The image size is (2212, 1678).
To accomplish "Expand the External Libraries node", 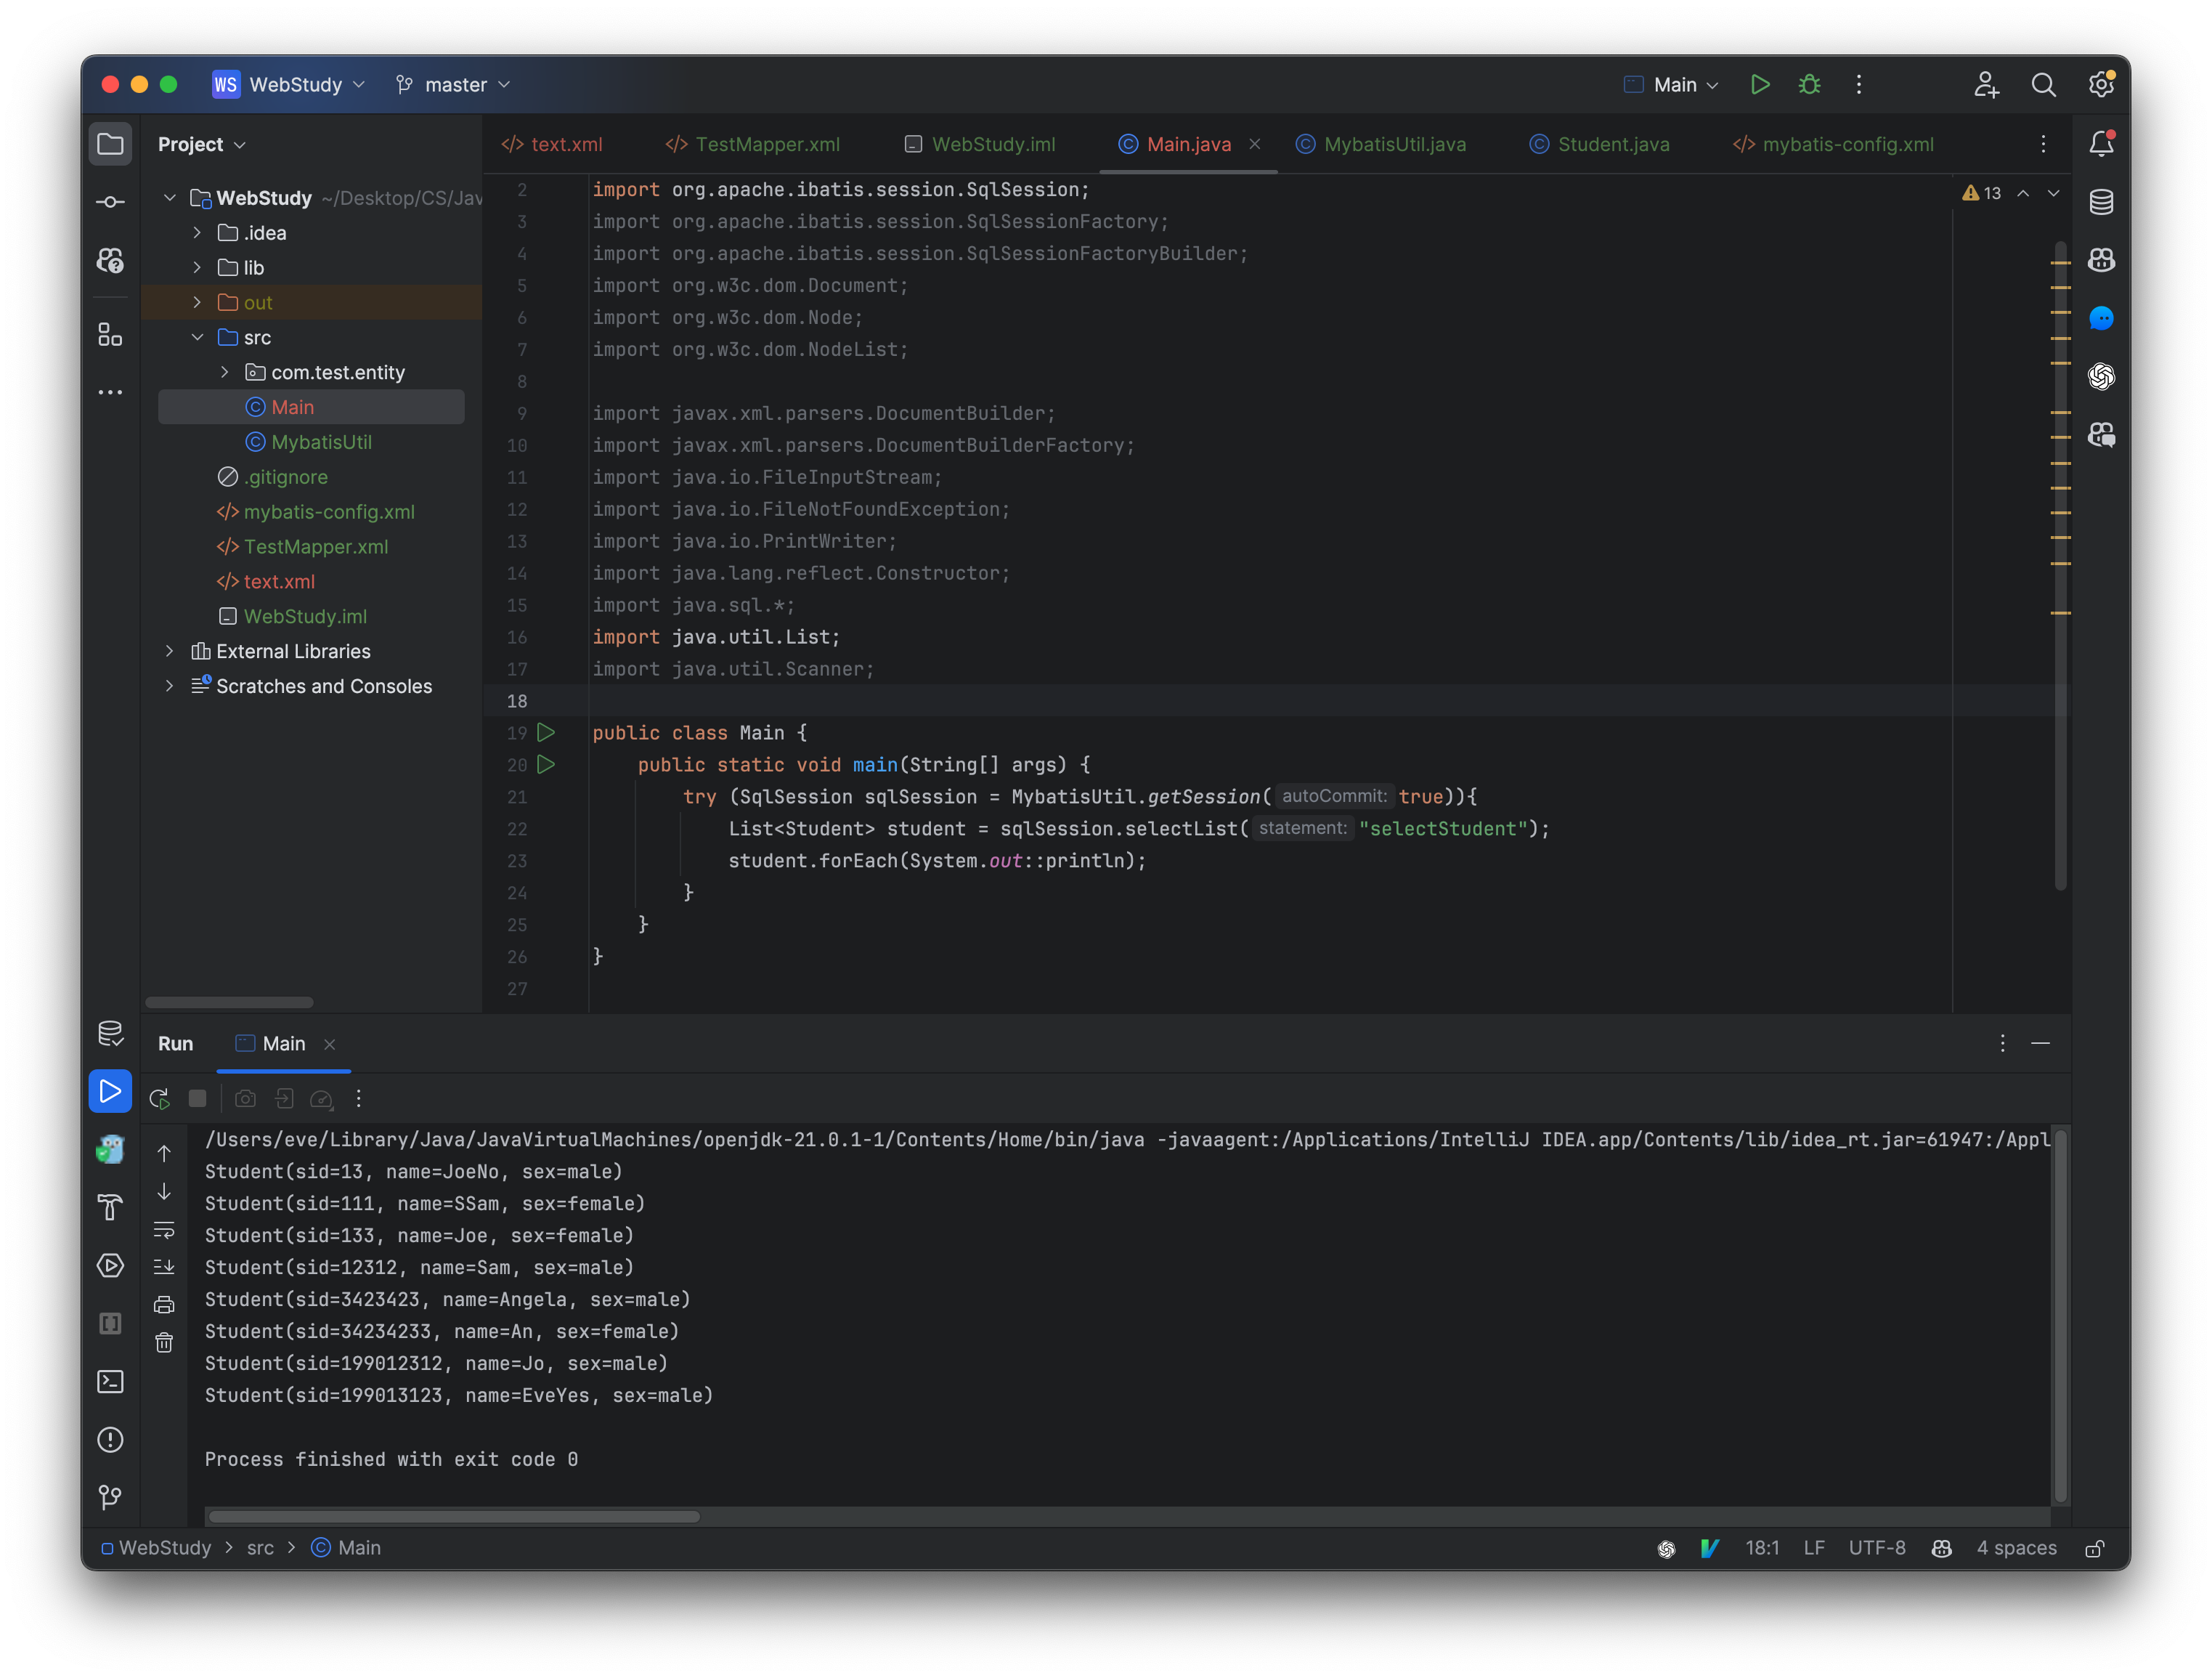I will 170,651.
